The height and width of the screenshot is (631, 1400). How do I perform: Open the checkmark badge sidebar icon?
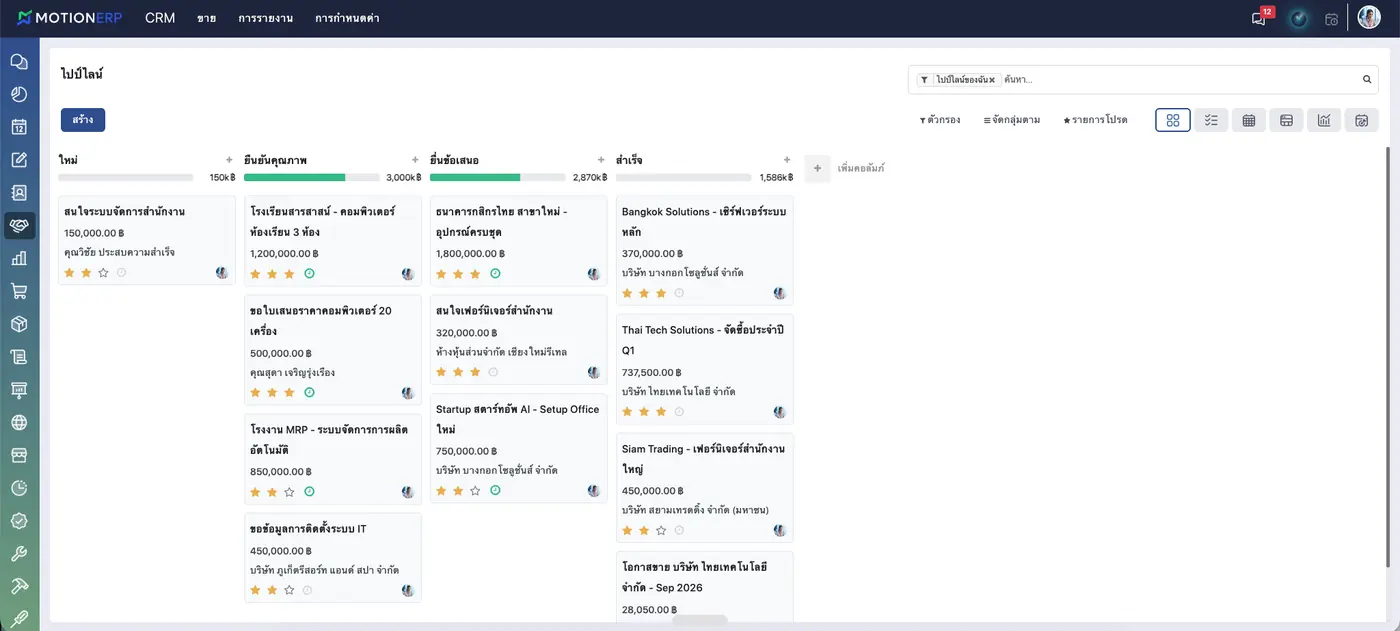point(19,521)
